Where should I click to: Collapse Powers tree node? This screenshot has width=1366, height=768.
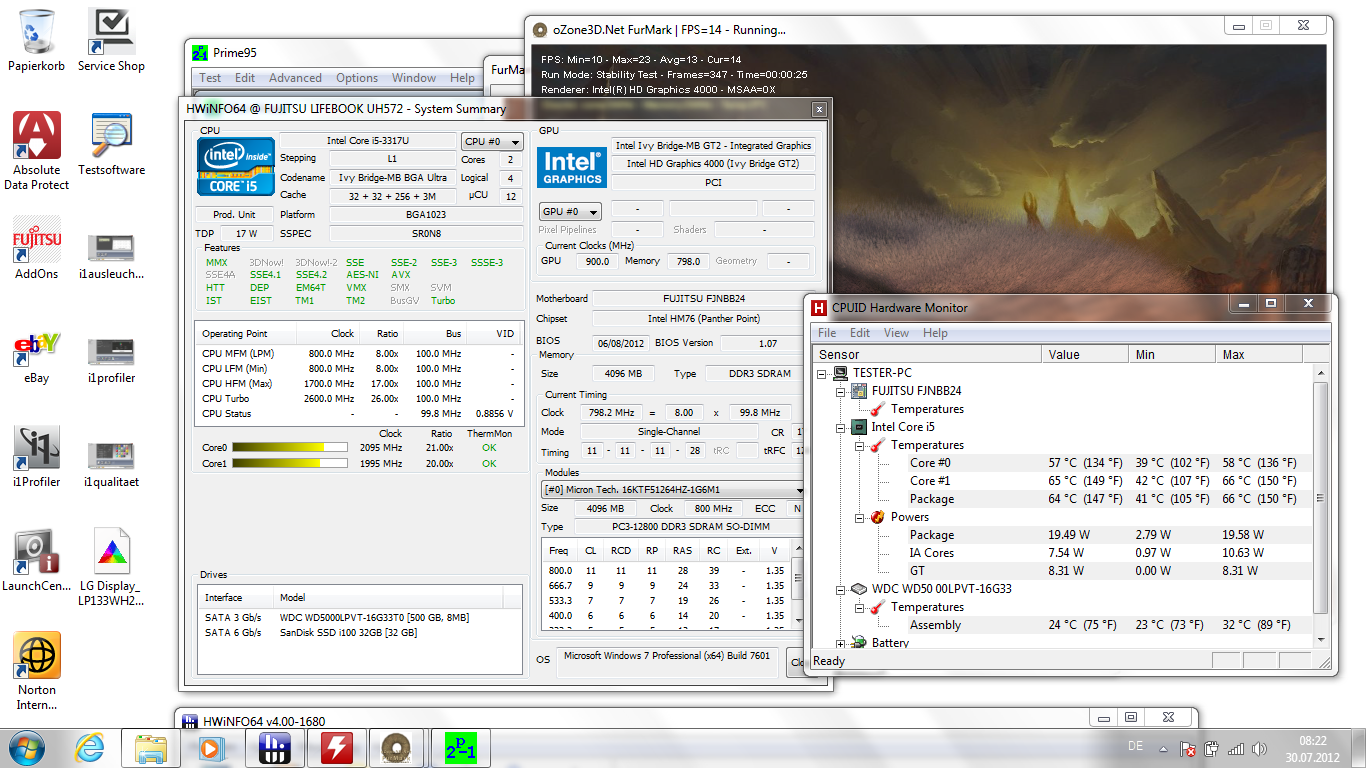(859, 517)
